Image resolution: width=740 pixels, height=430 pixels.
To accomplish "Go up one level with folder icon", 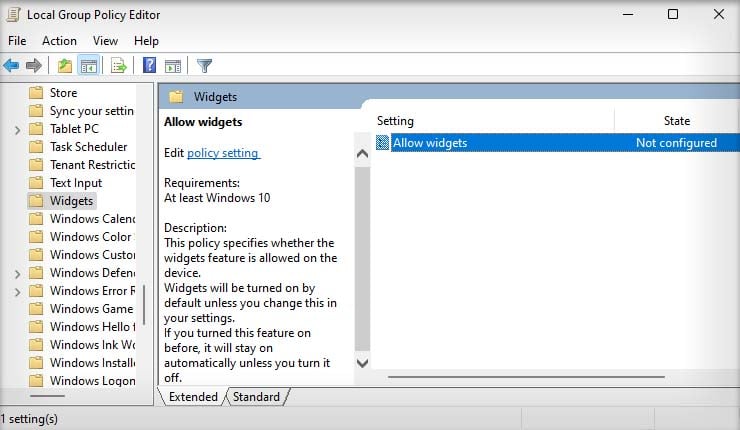I will (65, 66).
